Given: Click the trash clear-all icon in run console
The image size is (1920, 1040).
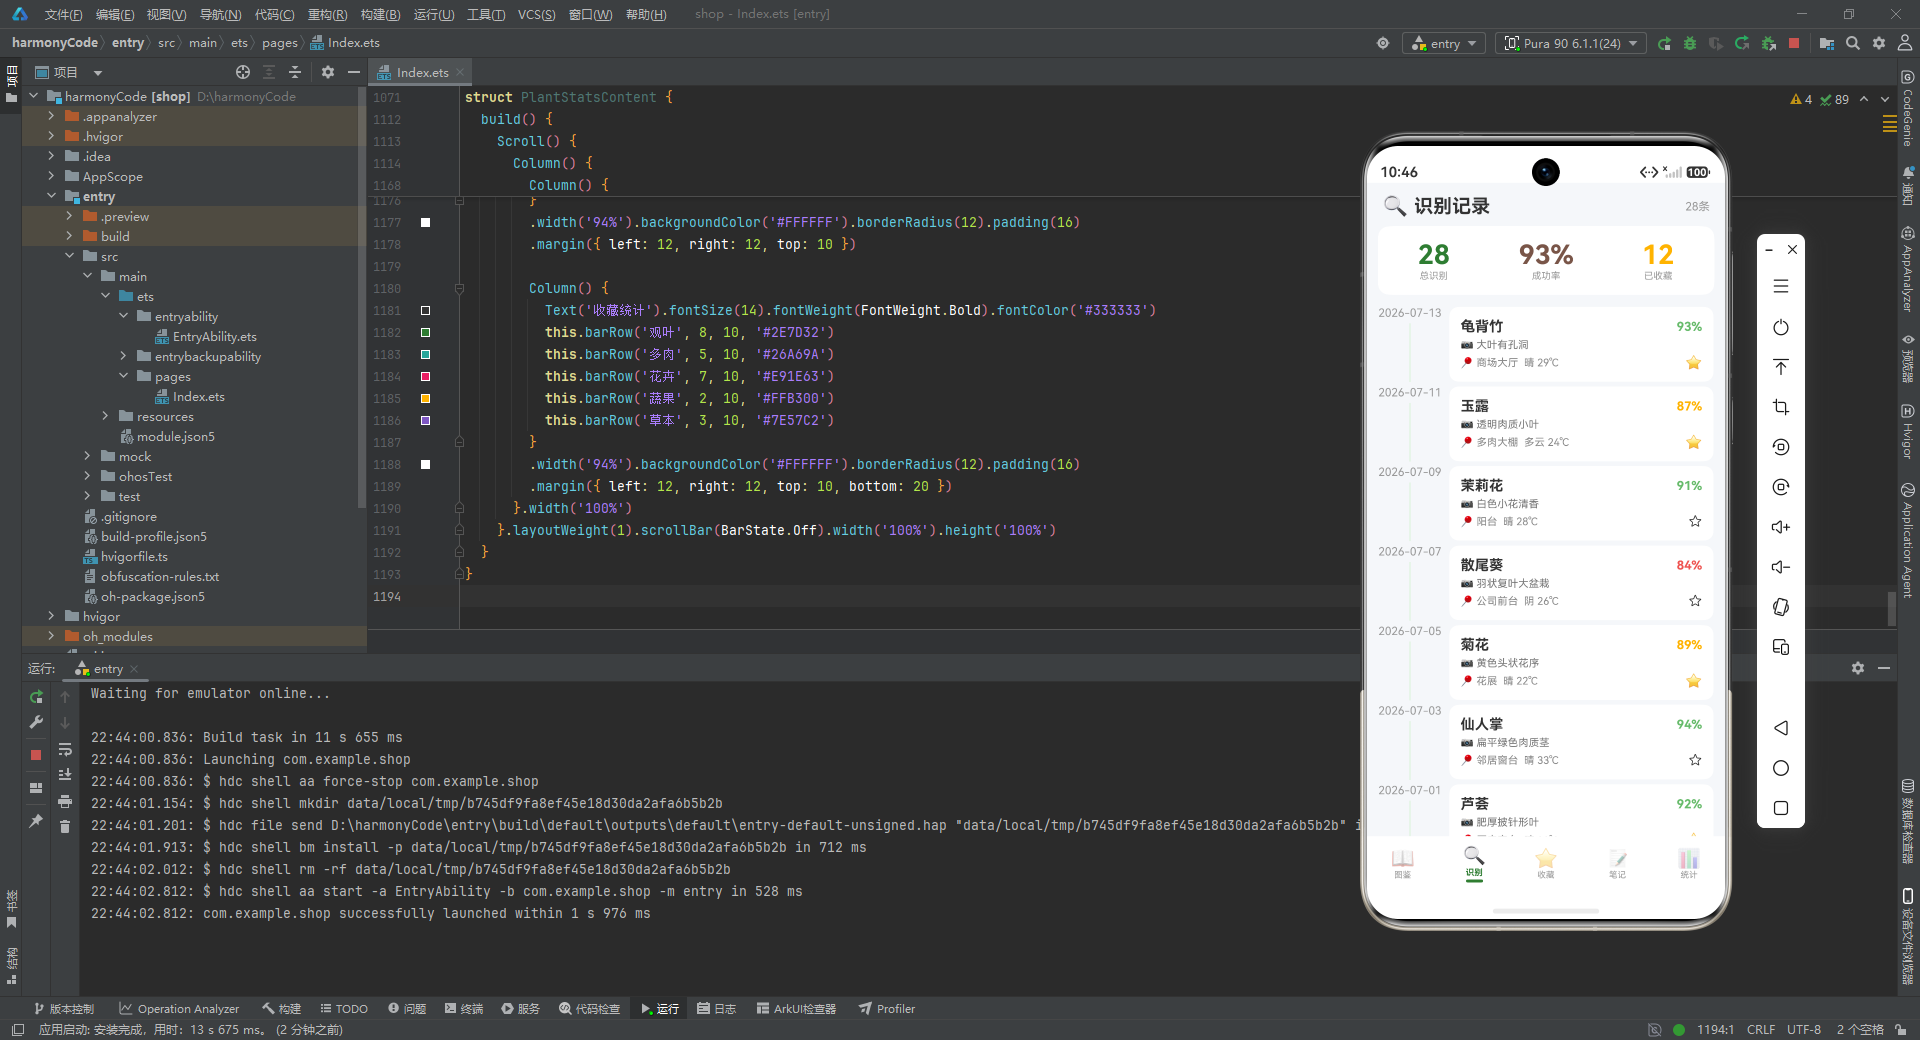Looking at the screenshot, I should pyautogui.click(x=65, y=826).
